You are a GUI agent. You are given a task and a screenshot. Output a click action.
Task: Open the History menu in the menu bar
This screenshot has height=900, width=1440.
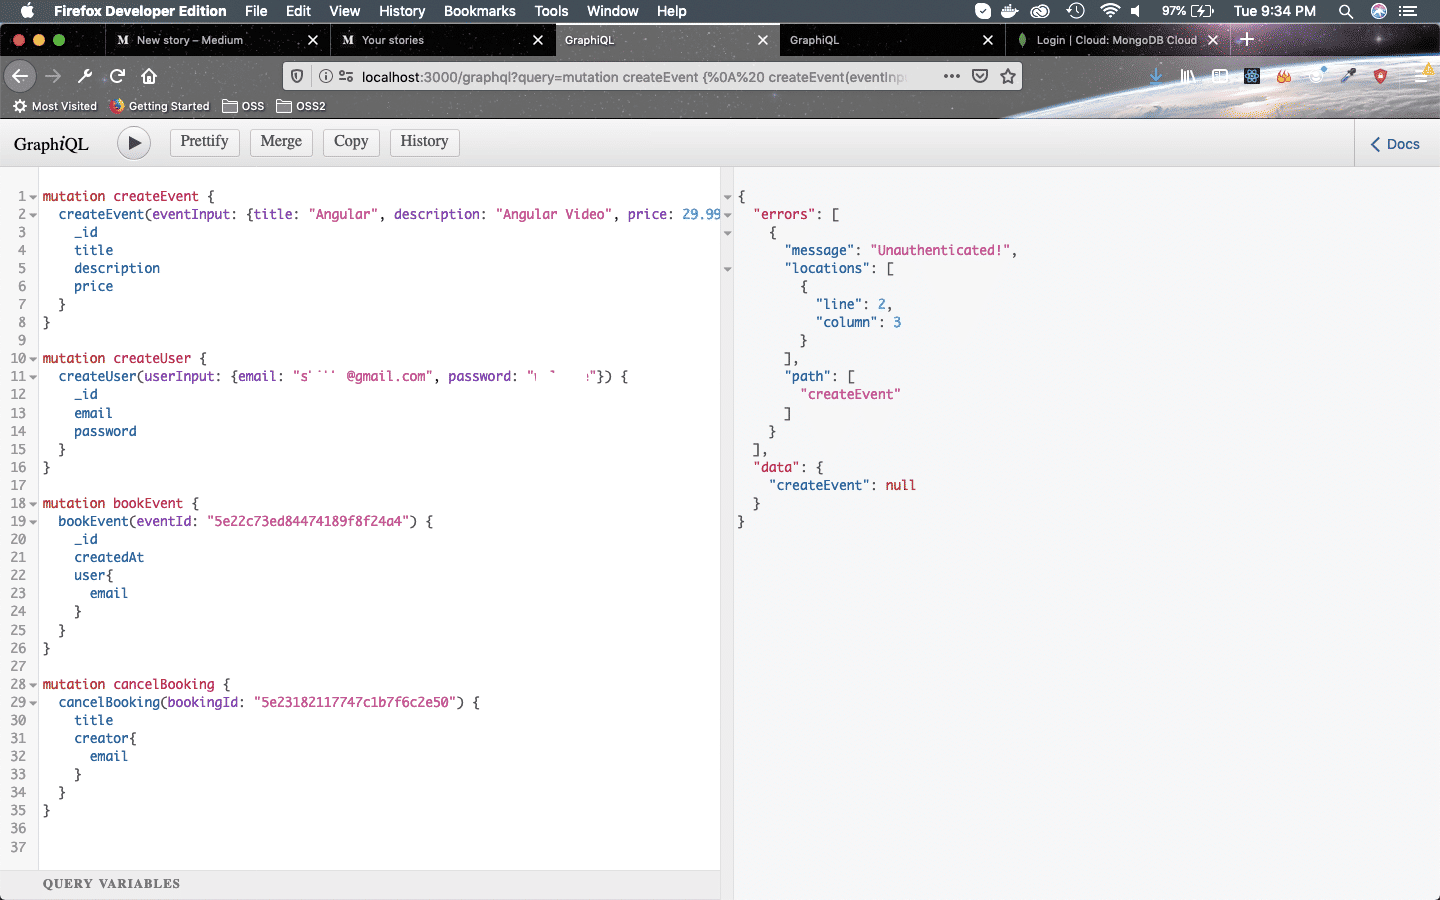402,11
